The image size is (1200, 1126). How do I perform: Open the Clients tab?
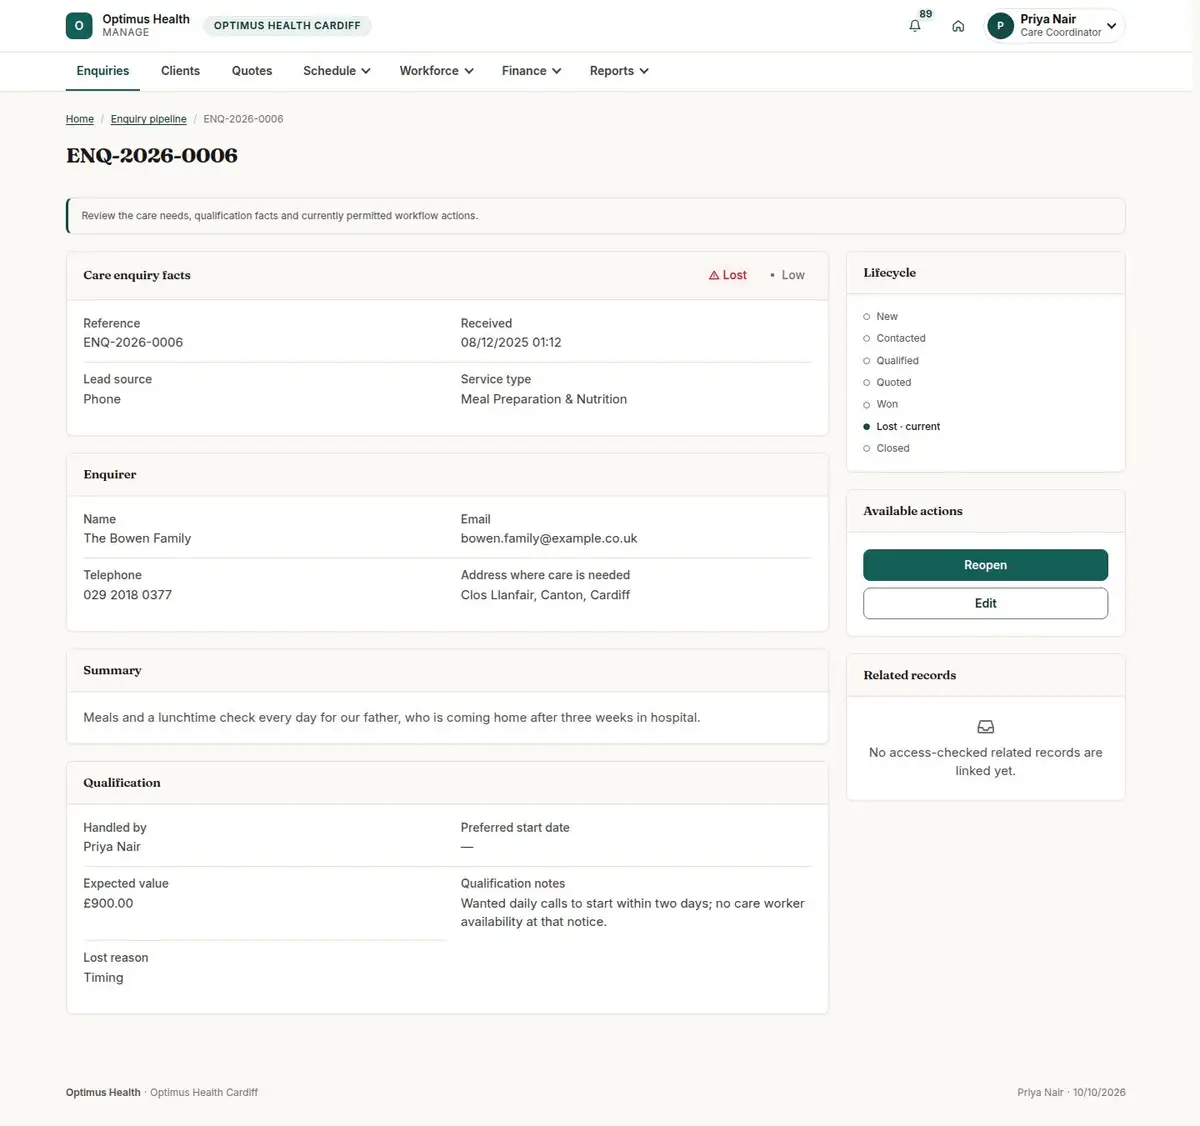(180, 71)
